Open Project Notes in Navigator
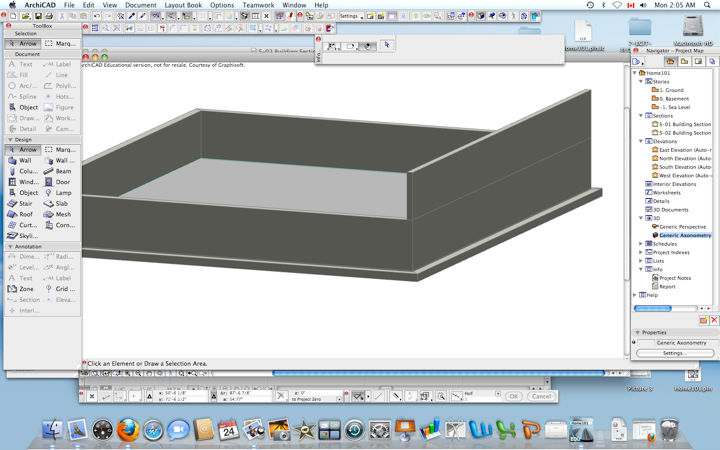 (x=671, y=278)
